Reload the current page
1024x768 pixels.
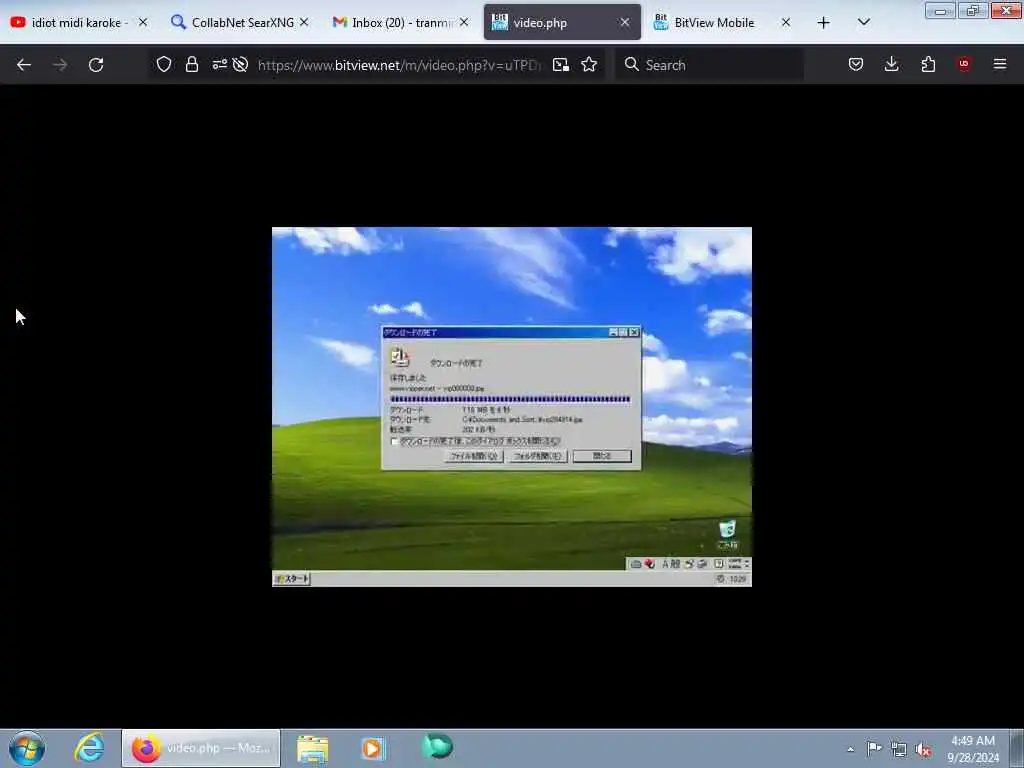(96, 65)
